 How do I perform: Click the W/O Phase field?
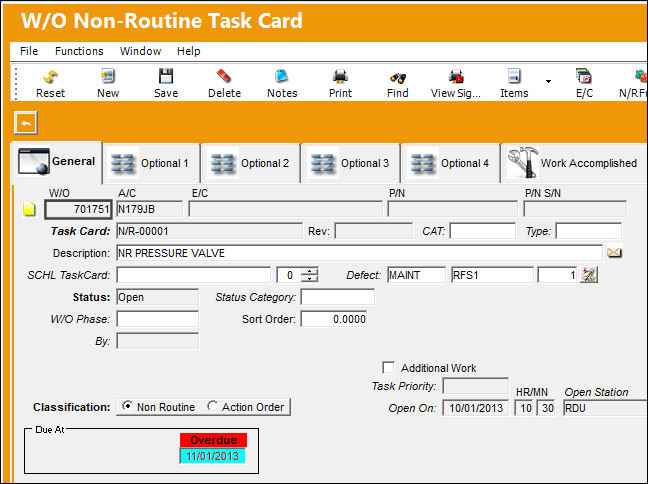pos(157,319)
